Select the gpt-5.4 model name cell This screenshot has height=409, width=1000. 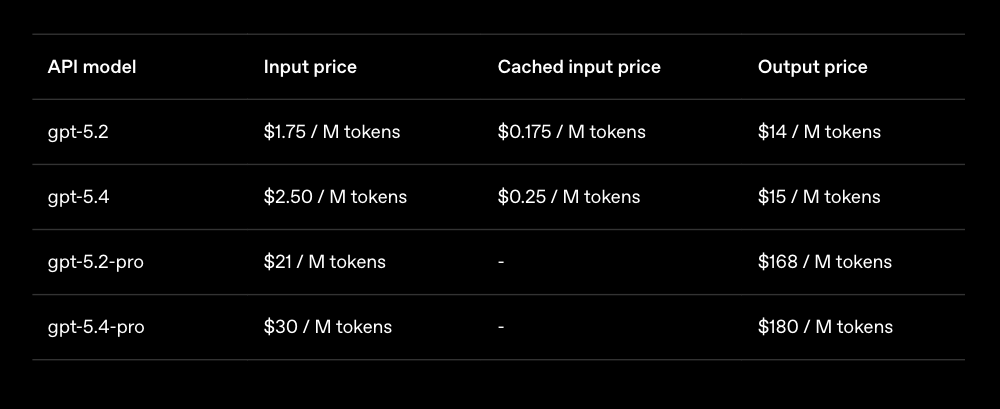[78, 197]
